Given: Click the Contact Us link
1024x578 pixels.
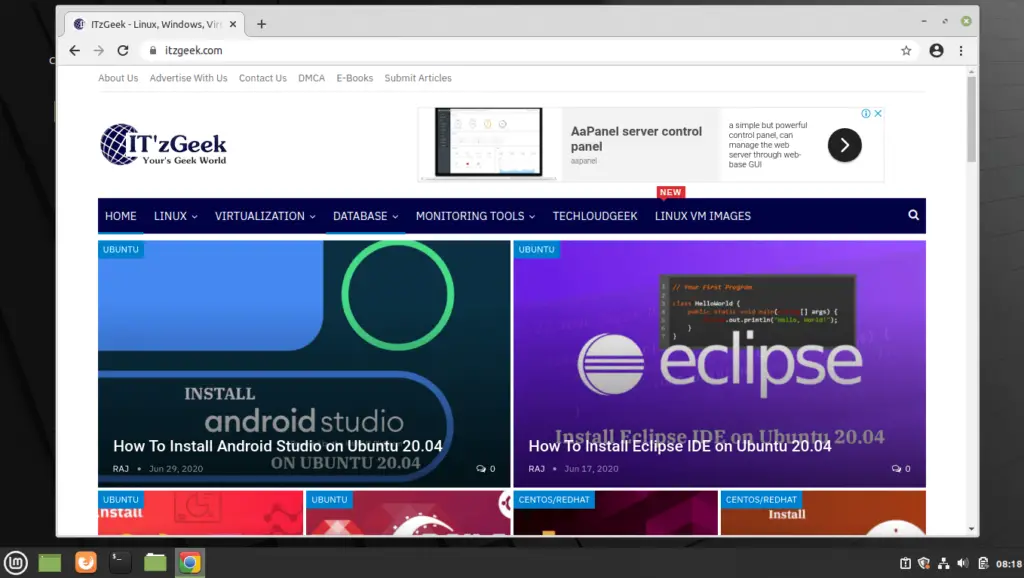Looking at the screenshot, I should pos(263,78).
